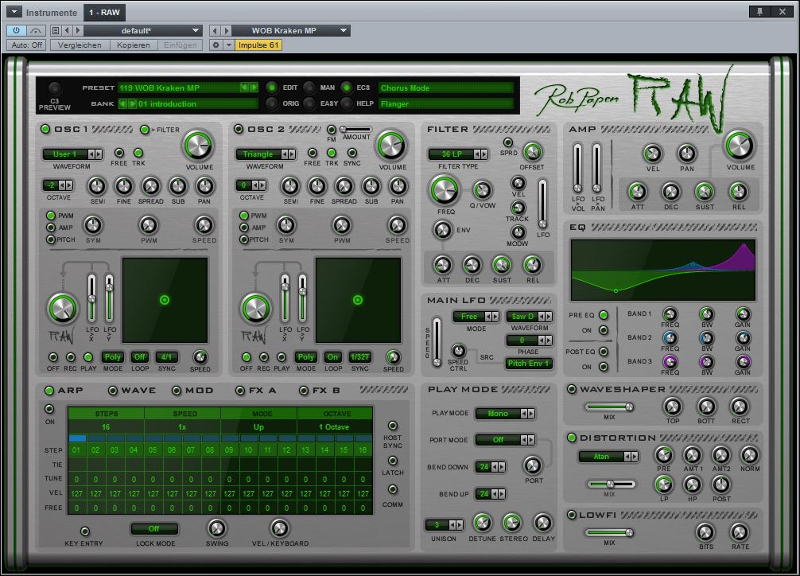Image resolution: width=800 pixels, height=576 pixels.
Task: Enable the Waveshaper LED
Action: pos(572,389)
